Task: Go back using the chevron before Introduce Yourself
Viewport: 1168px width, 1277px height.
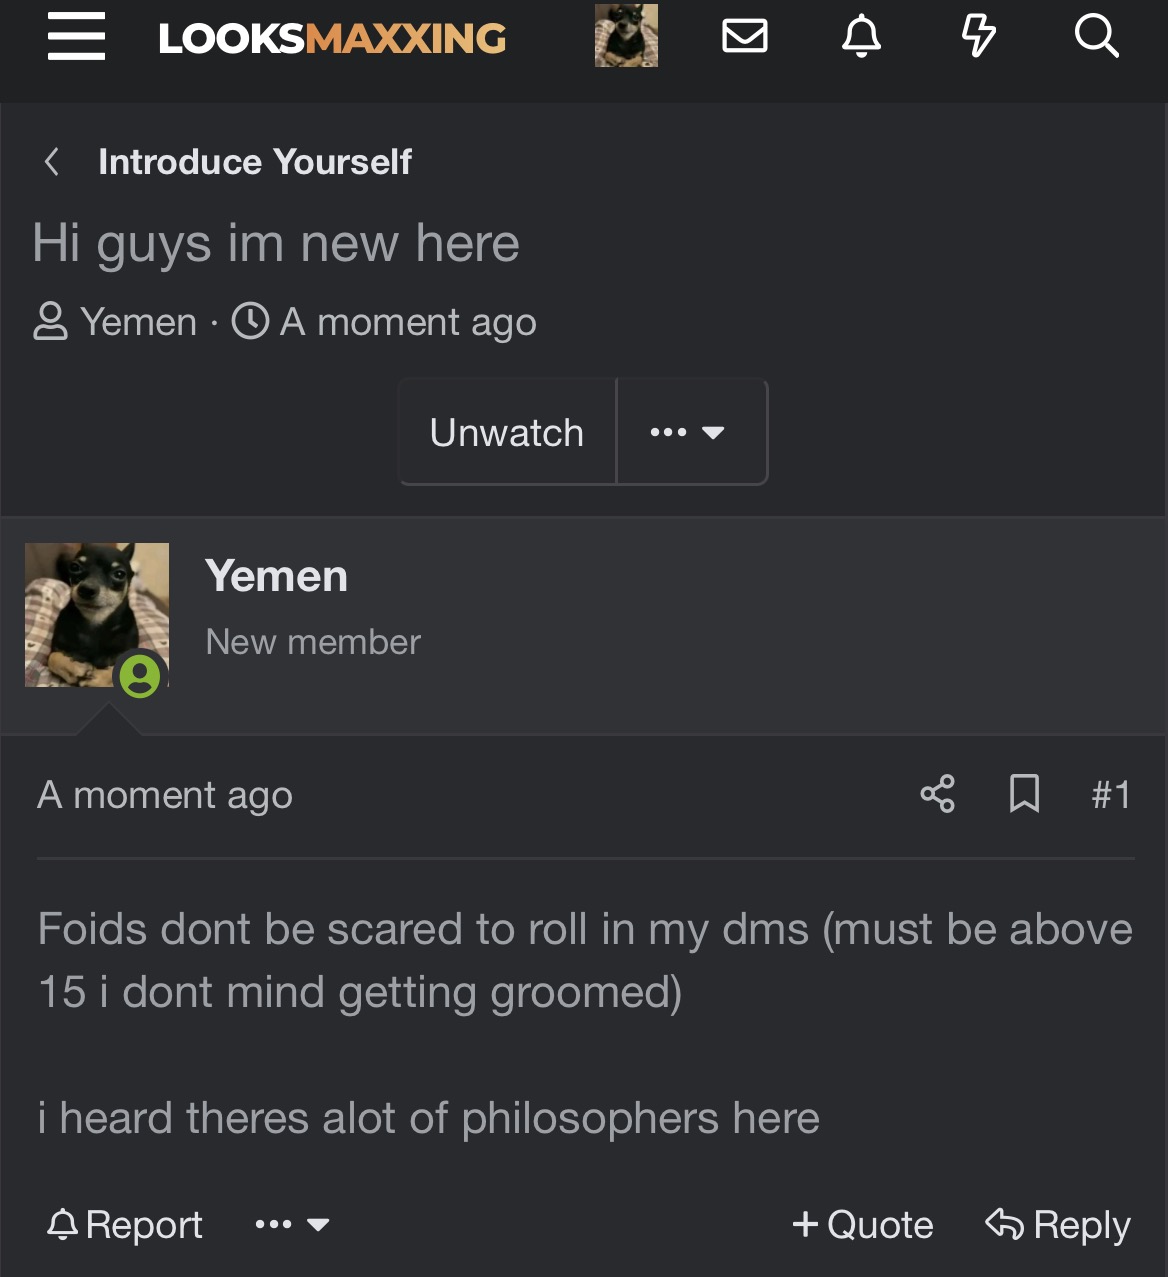Action: pos(52,161)
